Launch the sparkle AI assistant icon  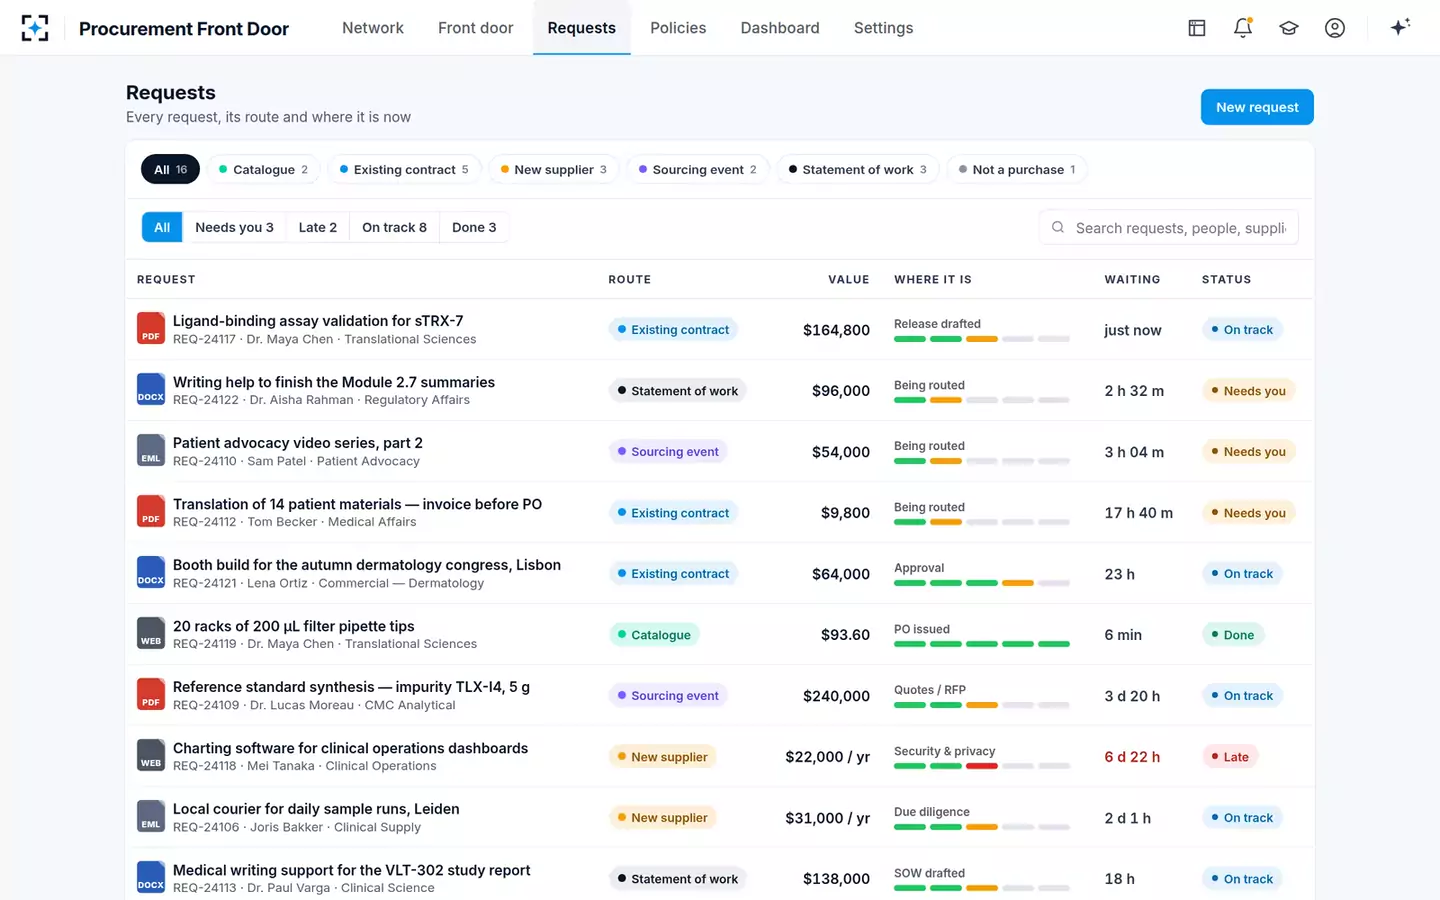click(x=1400, y=27)
